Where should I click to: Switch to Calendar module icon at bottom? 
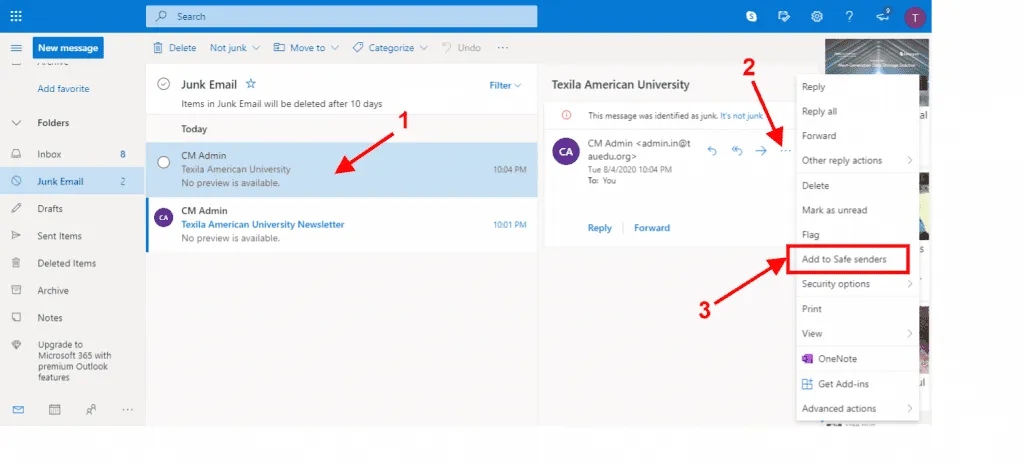pyautogui.click(x=55, y=409)
